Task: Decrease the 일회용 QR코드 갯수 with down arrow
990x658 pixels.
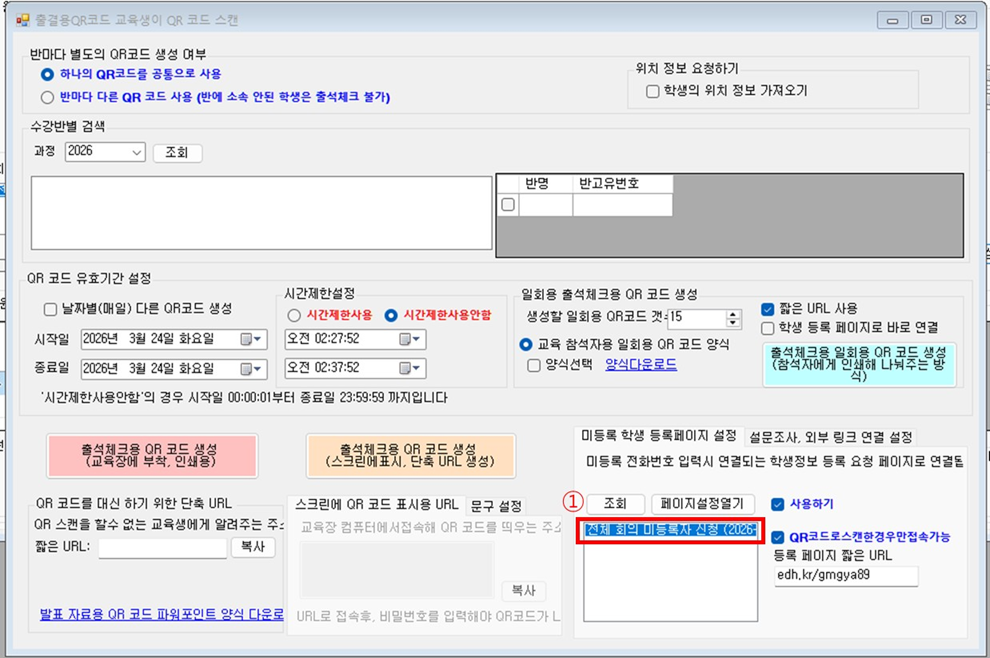Action: pos(733,323)
